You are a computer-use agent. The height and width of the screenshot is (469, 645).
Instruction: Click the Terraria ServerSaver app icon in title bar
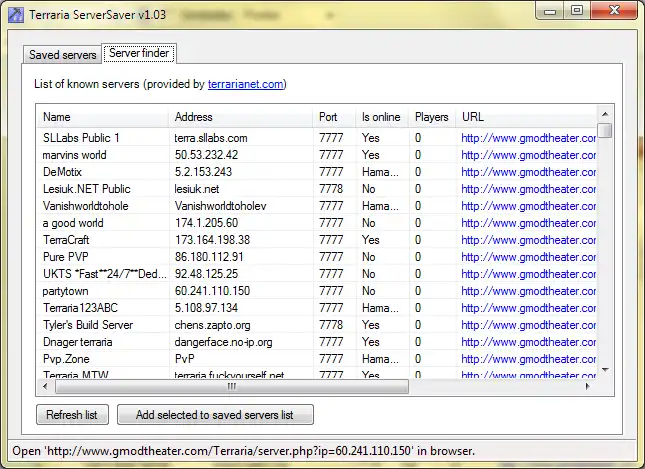pos(16,15)
